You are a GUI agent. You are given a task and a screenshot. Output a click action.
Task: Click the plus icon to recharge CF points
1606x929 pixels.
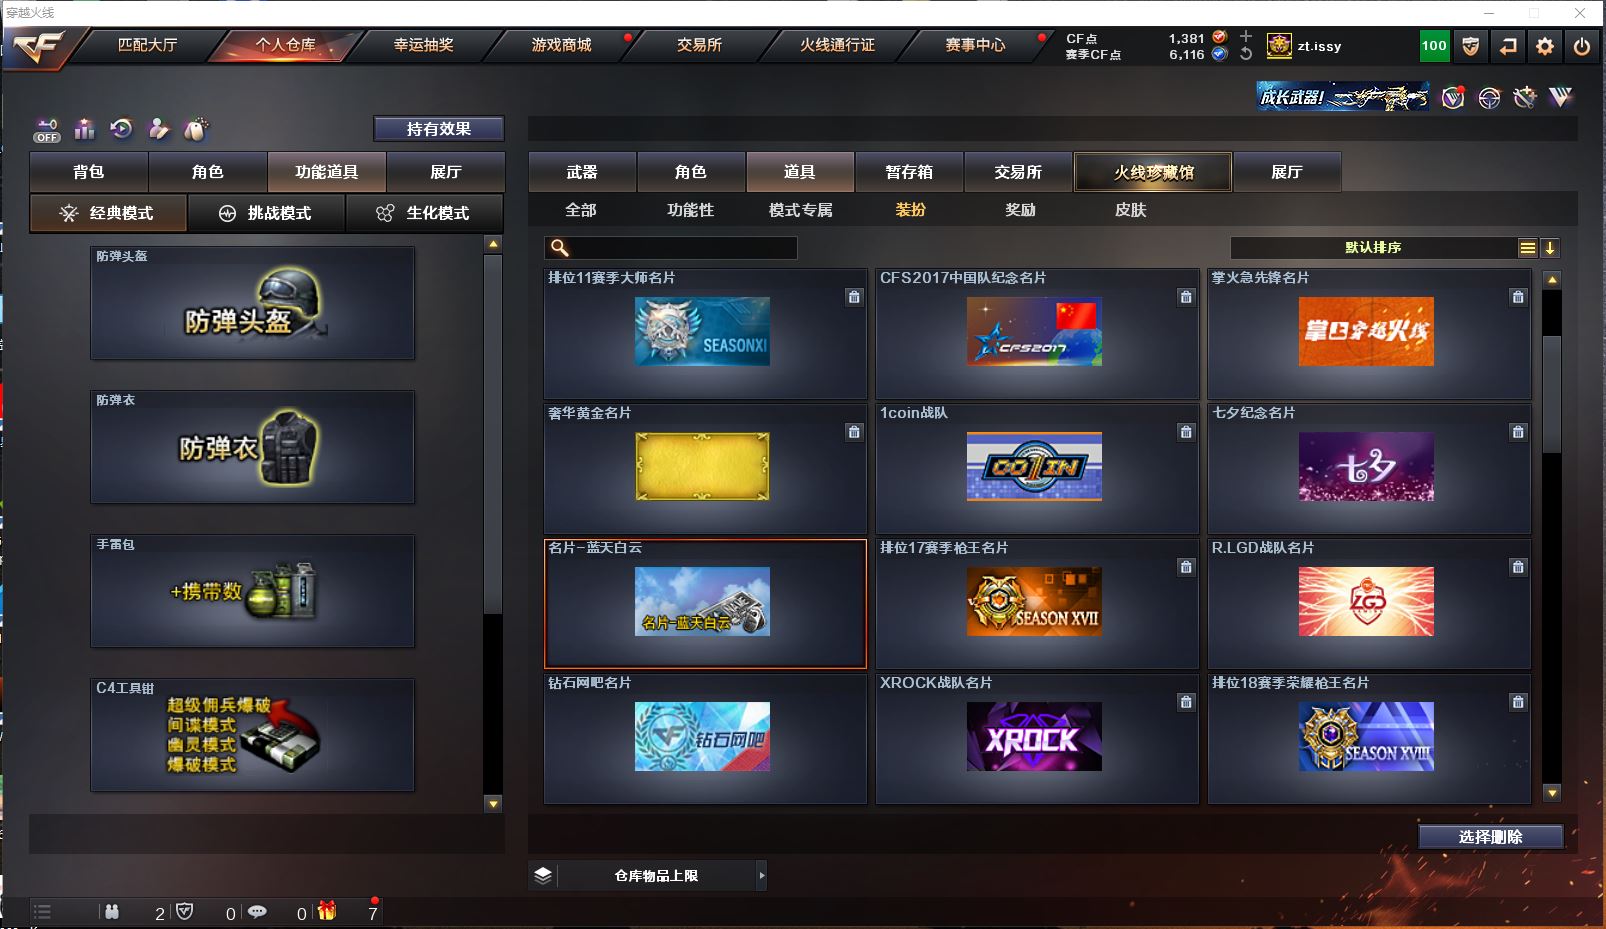(1246, 36)
